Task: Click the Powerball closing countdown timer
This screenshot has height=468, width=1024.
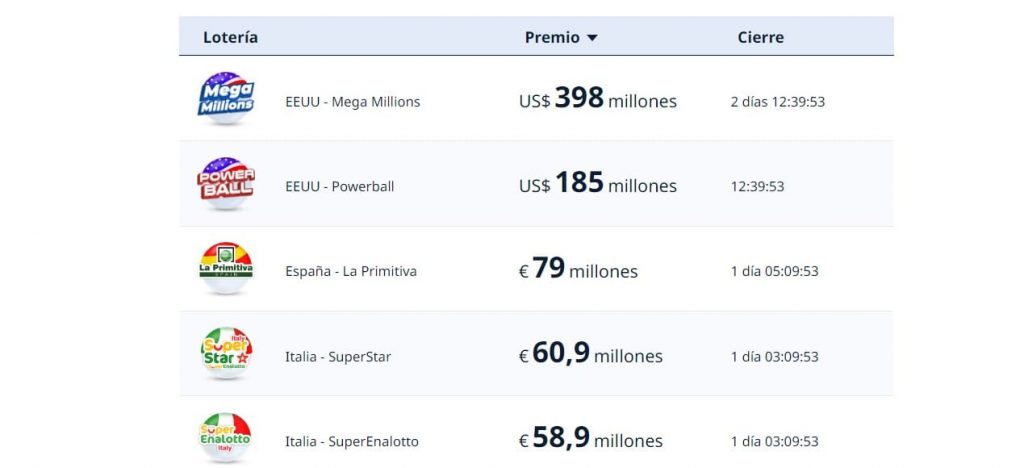Action: pyautogui.click(x=757, y=187)
